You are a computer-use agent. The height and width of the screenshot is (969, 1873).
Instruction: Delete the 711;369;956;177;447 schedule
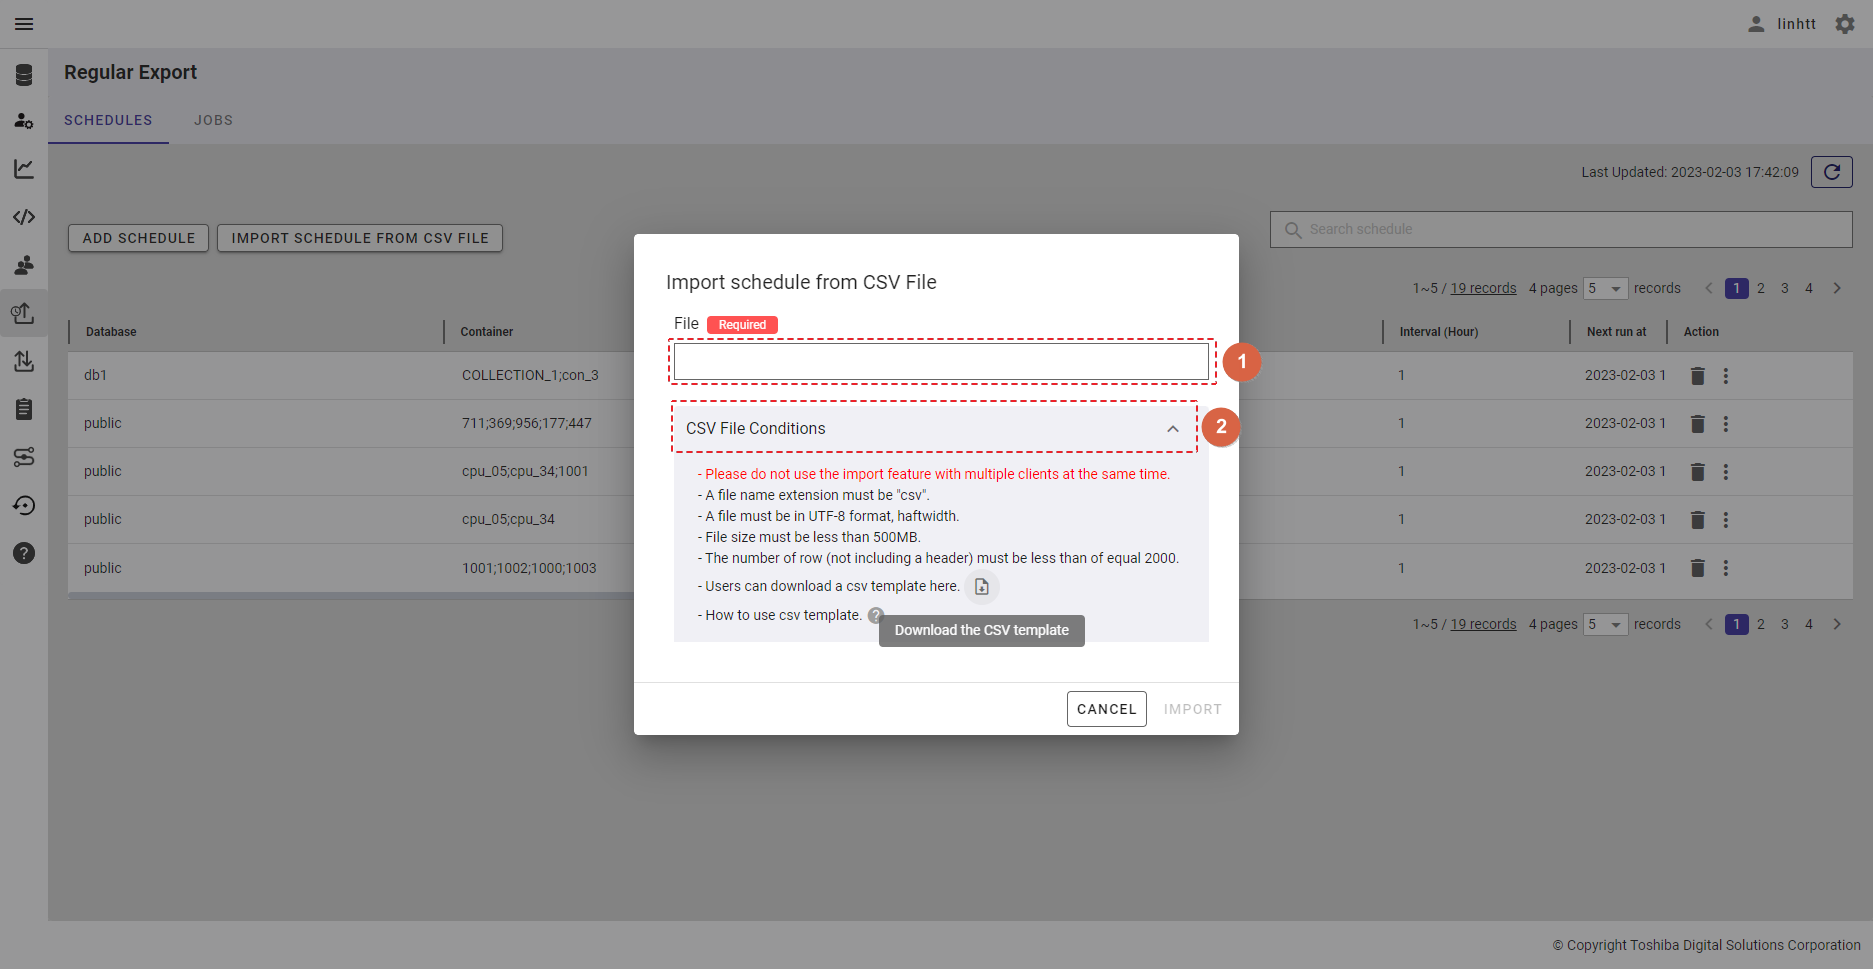(1697, 424)
